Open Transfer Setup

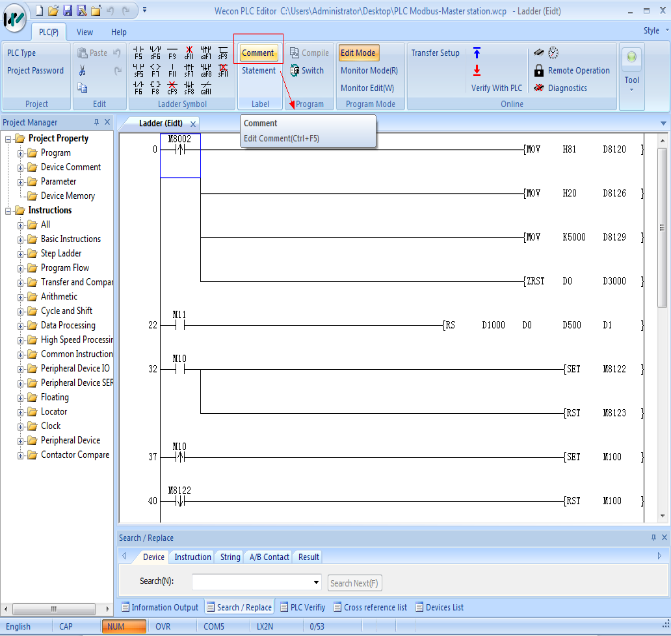point(435,53)
